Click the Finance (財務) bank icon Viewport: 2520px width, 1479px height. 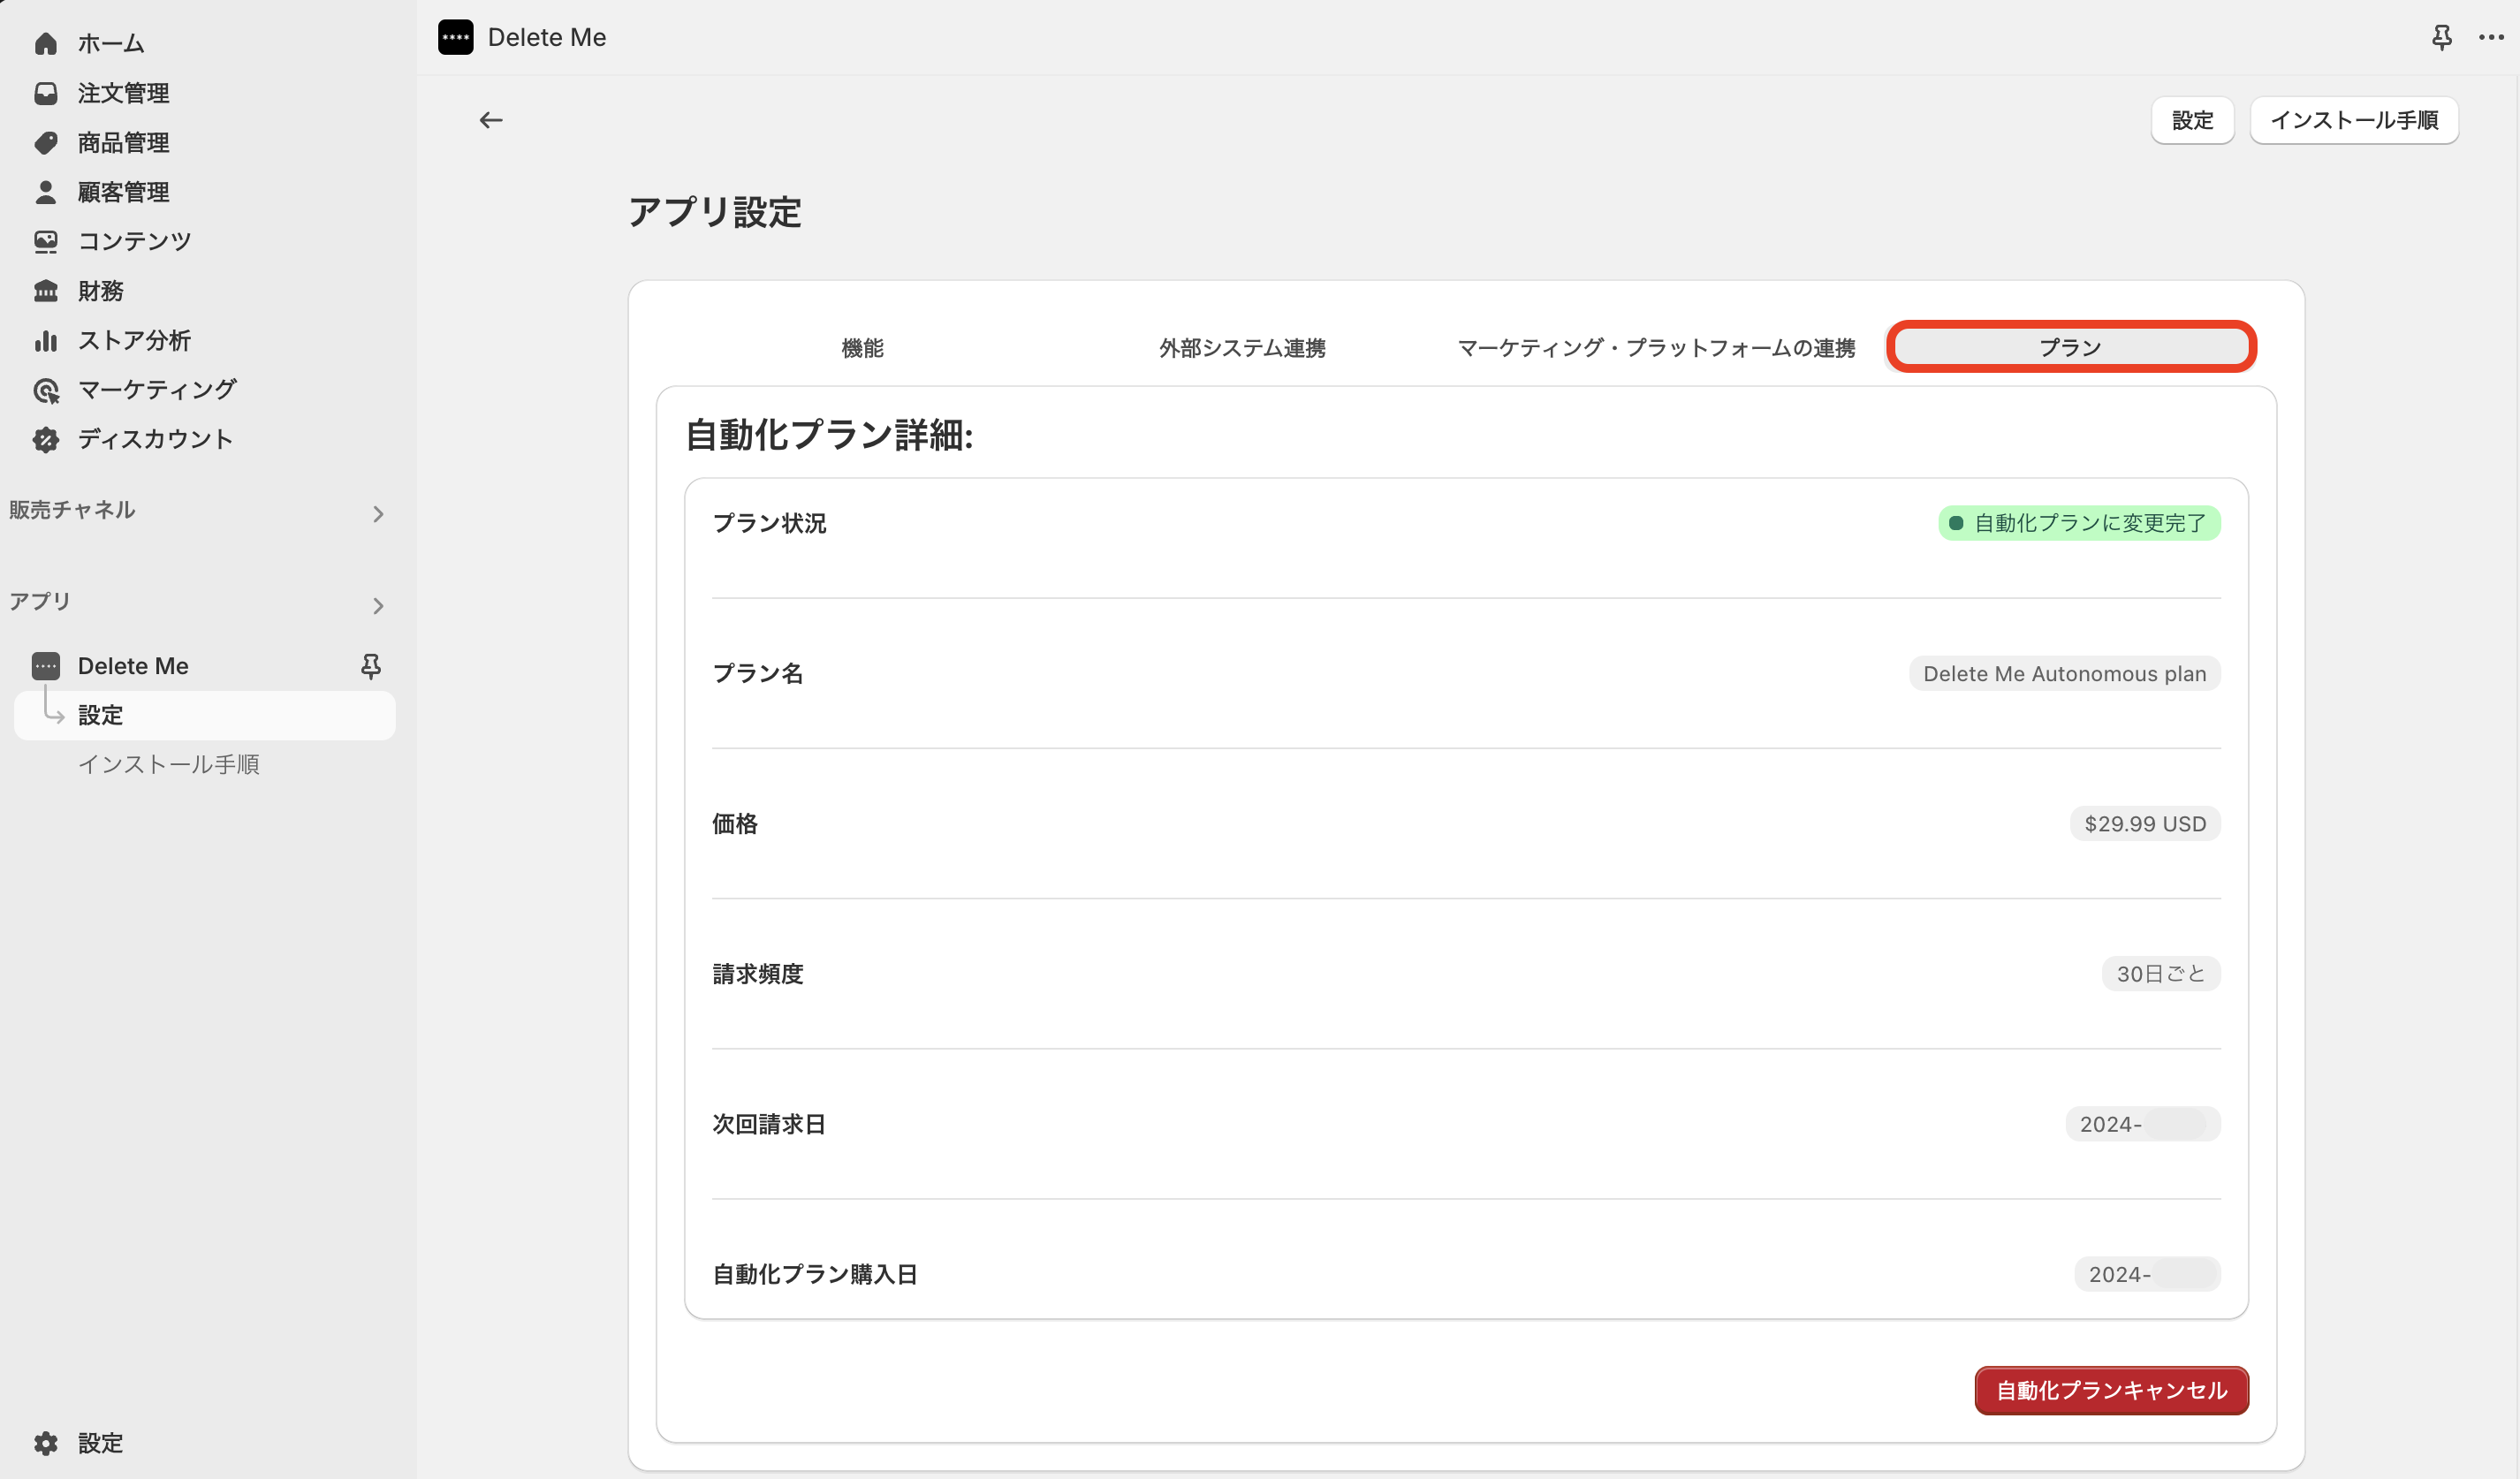click(46, 291)
